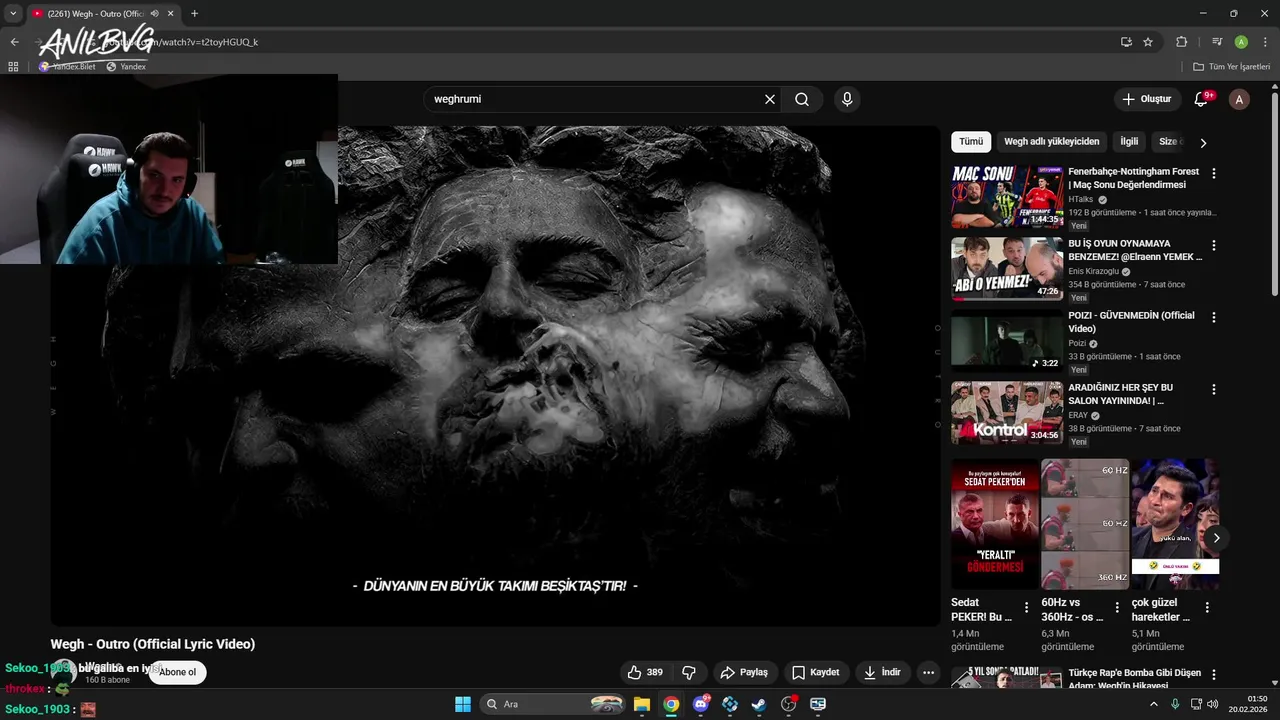
Task: Open the Sedat Peker Yeraltı short
Action: [995, 524]
